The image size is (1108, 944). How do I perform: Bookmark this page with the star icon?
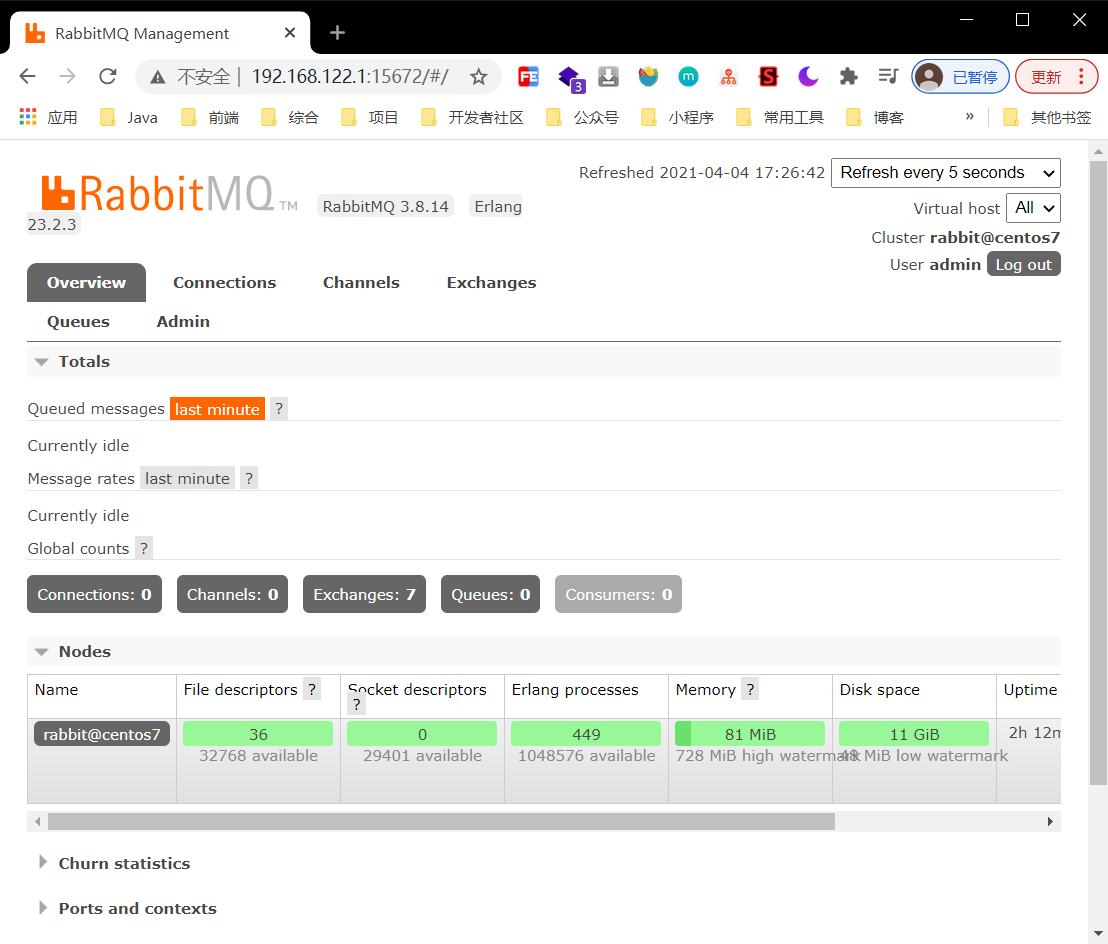pos(479,77)
